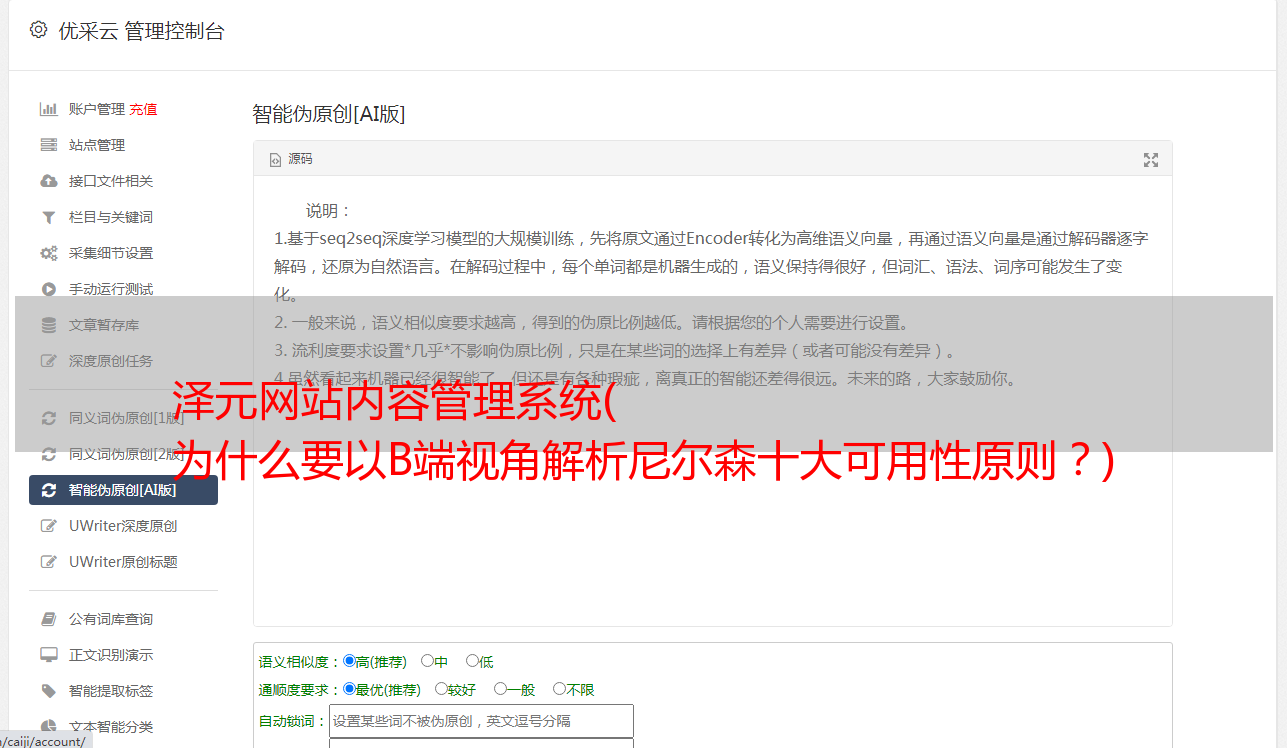Open the 智能伪原创[AI版] menu item

coord(123,490)
